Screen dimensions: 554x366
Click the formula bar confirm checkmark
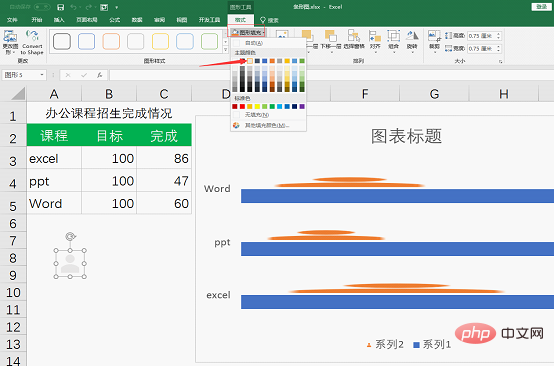coord(84,75)
